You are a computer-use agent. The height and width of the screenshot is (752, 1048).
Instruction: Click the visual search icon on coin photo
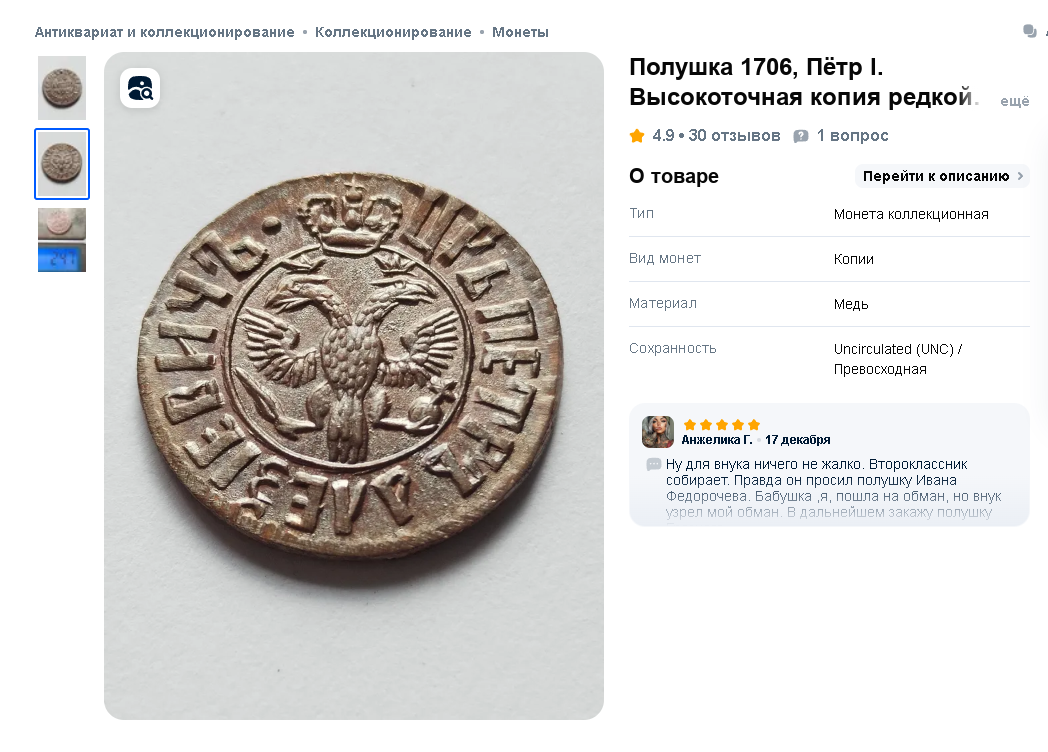[140, 88]
